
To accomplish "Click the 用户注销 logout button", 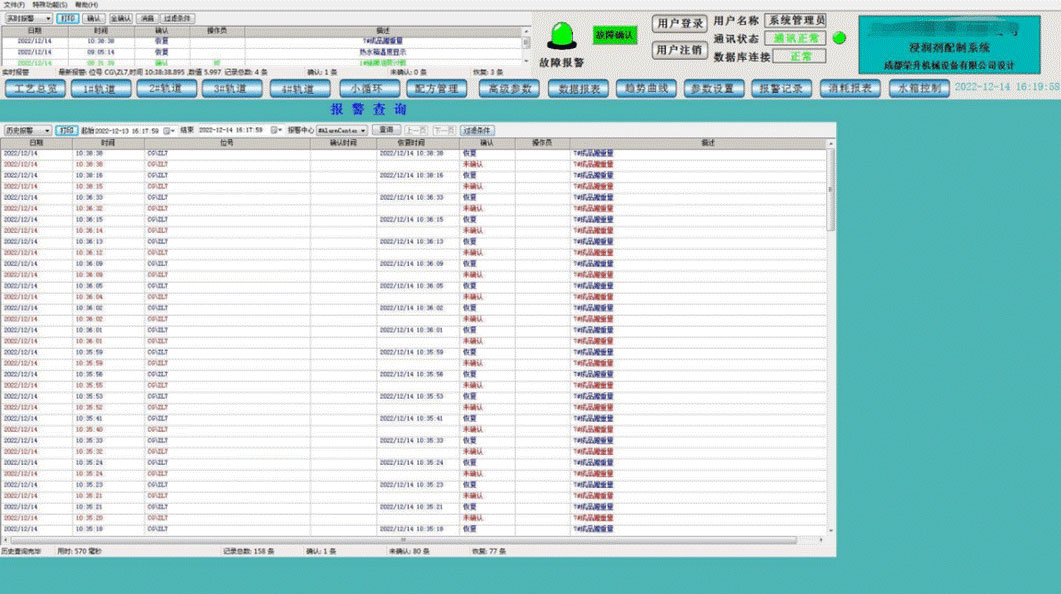I will point(679,49).
